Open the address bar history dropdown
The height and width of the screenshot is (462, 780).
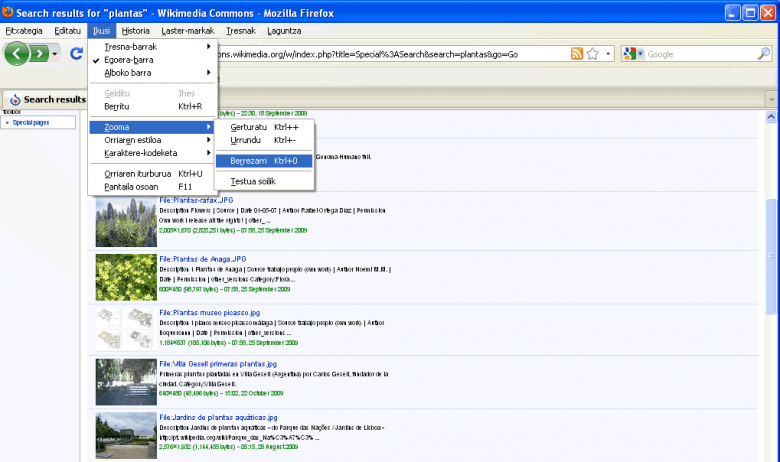pos(608,54)
